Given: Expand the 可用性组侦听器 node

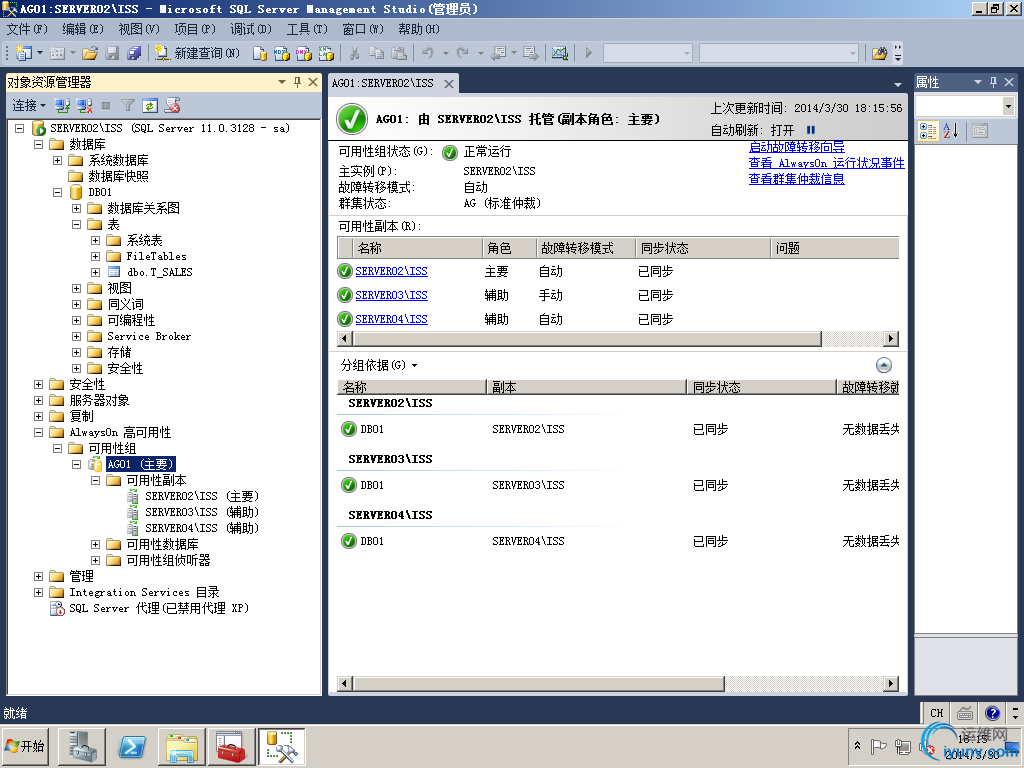Looking at the screenshot, I should [95, 560].
